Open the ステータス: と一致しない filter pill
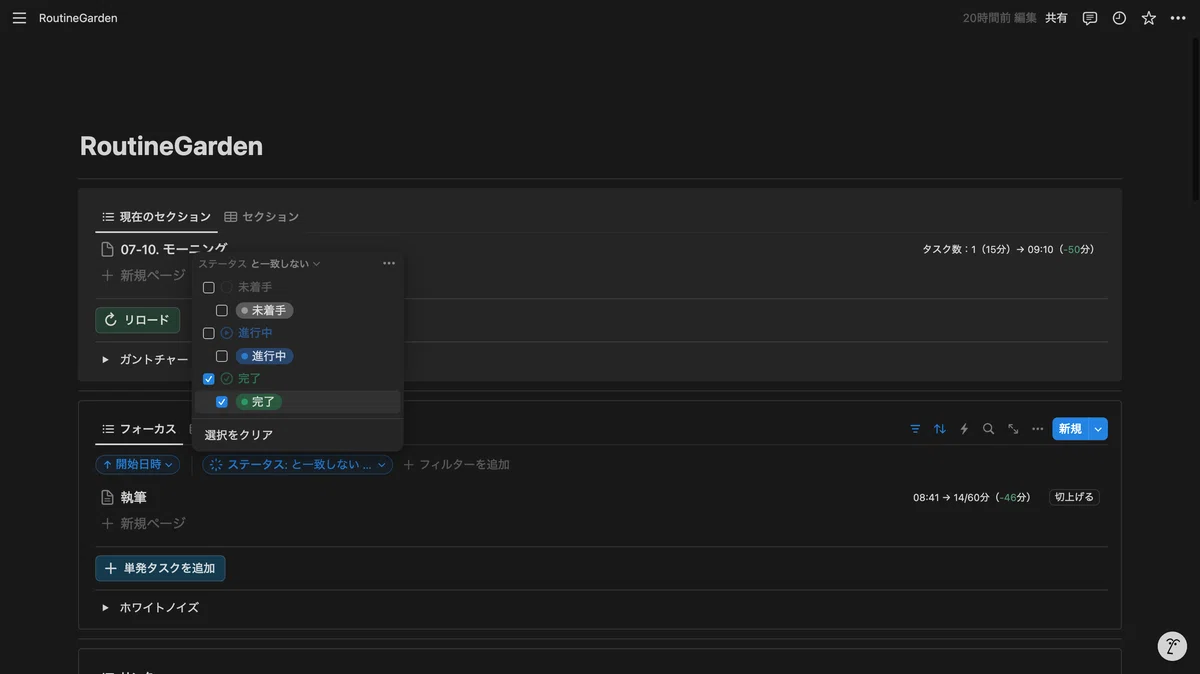The height and width of the screenshot is (674, 1200). point(297,464)
